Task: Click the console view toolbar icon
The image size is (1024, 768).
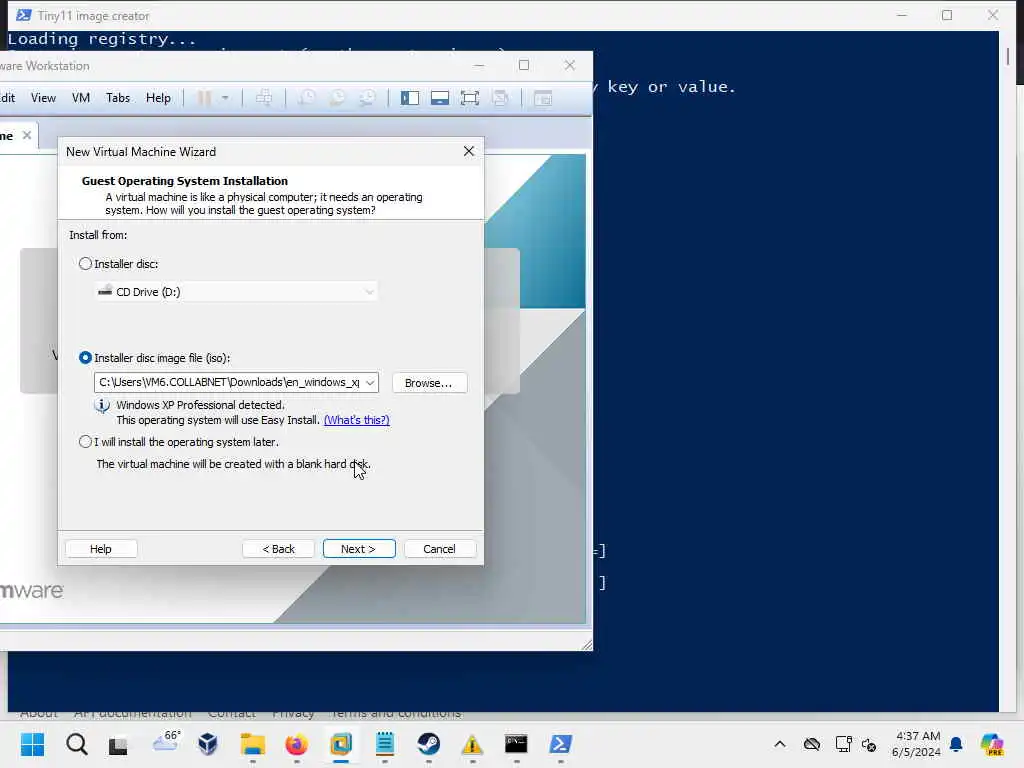Action: tap(543, 99)
